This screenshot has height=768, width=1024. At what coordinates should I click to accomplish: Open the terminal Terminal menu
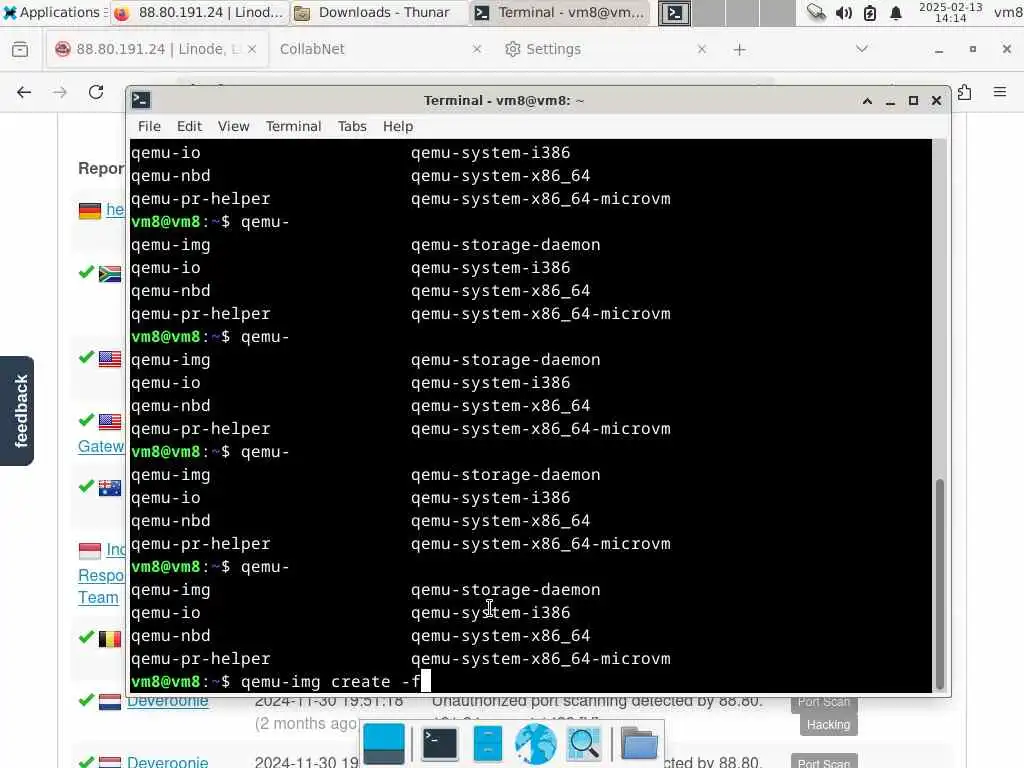tap(293, 126)
